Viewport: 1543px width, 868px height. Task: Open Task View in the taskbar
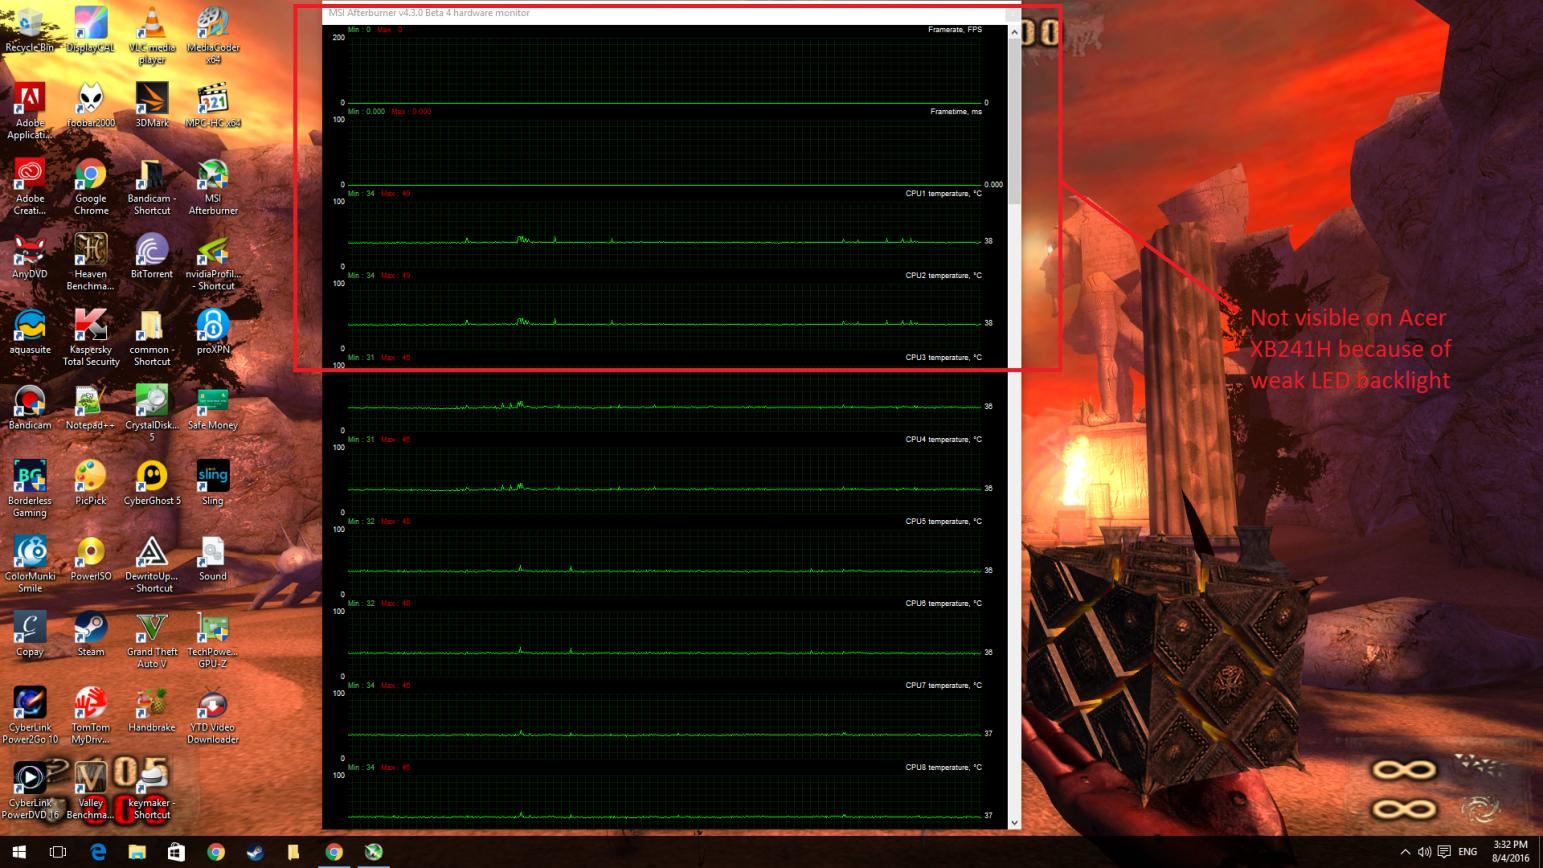click(x=58, y=852)
